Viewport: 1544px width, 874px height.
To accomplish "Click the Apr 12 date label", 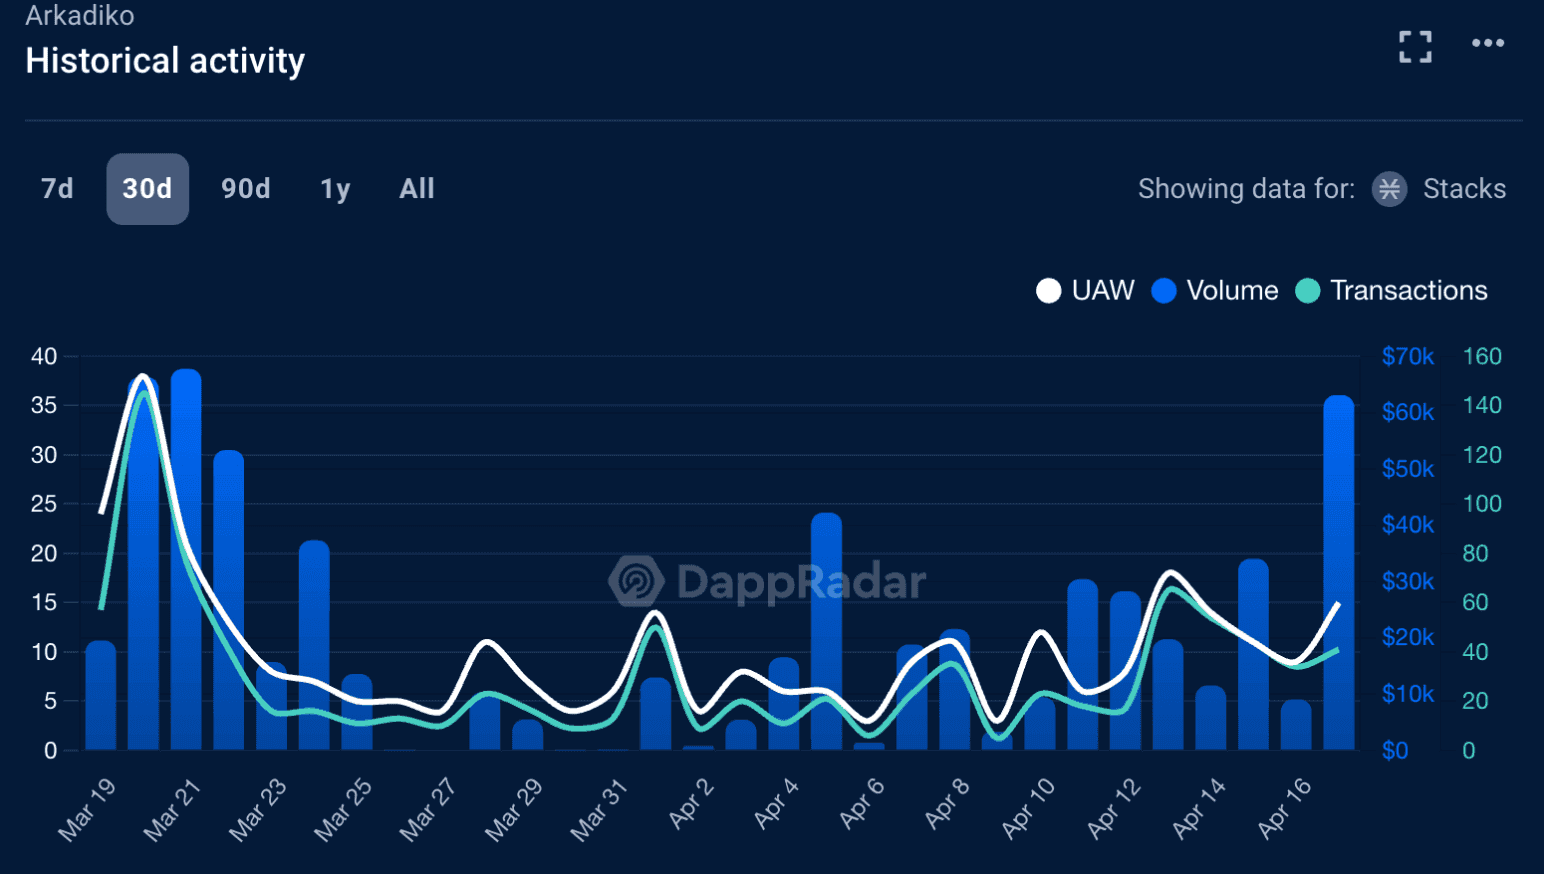I will [1115, 807].
